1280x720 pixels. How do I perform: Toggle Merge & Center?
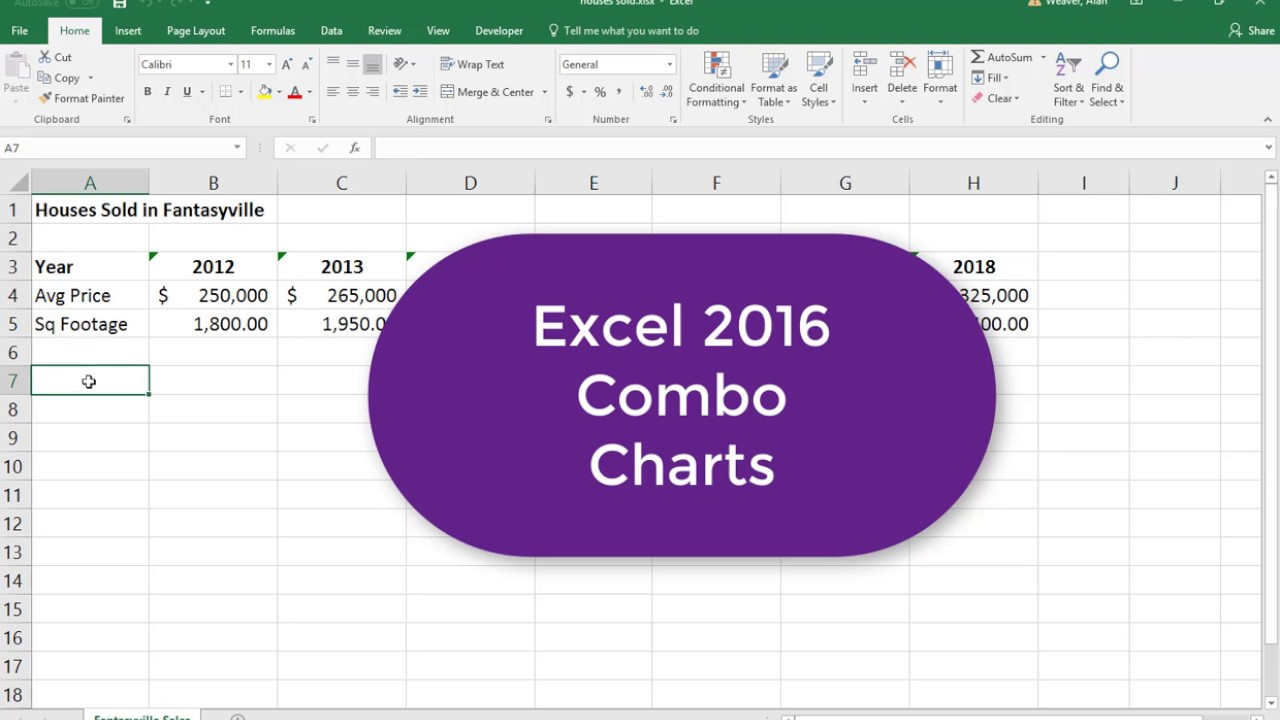(487, 92)
